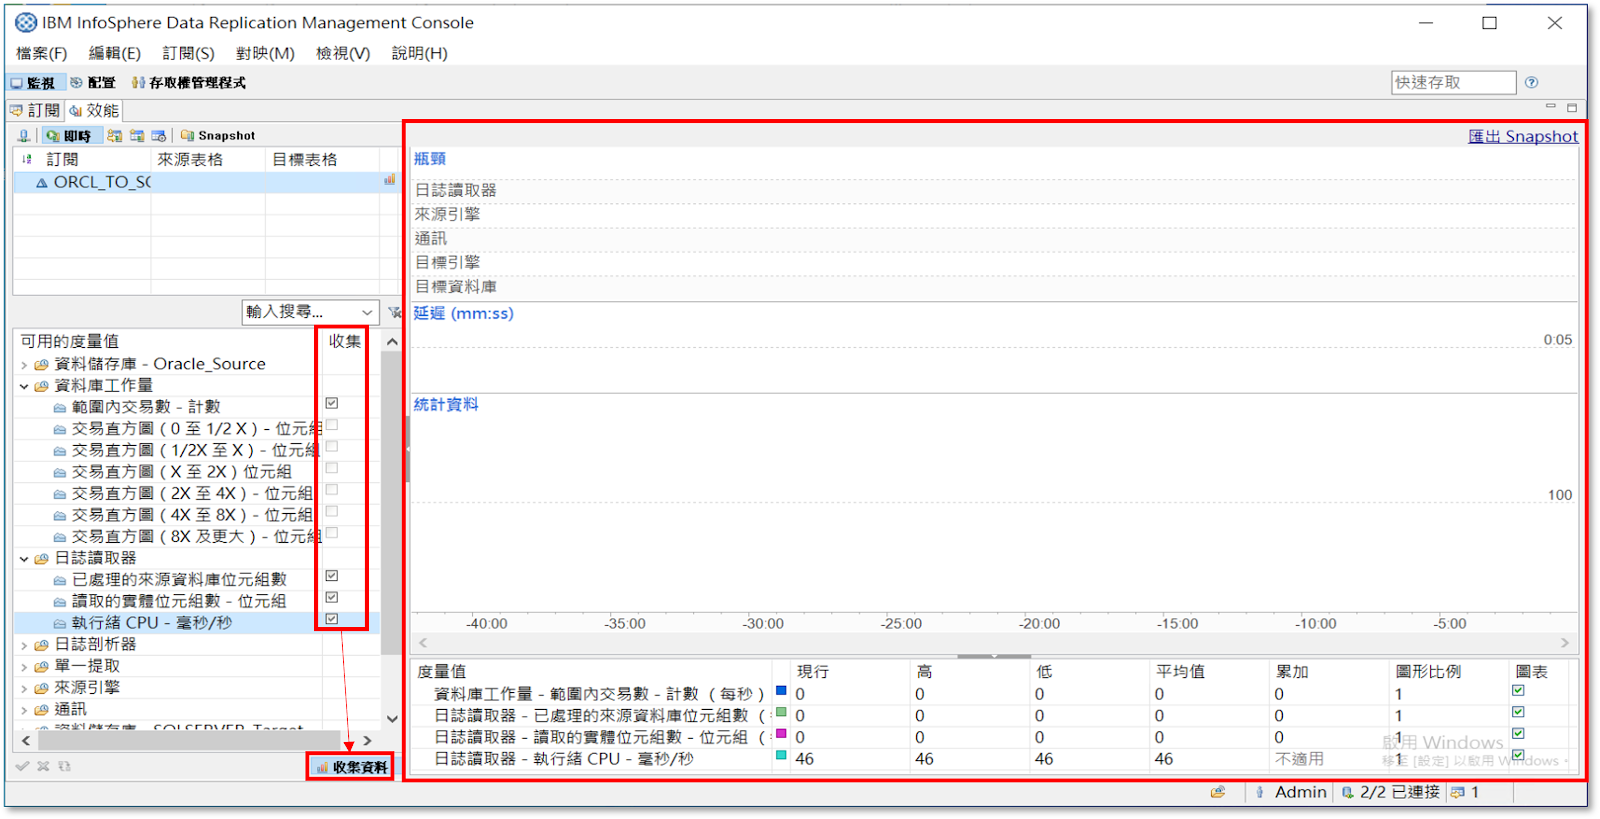Image resolution: width=1600 pixels, height=819 pixels.
Task: Toggle 交易直方圖 (0 至 1/2 X) collect checkbox
Action: (x=332, y=425)
